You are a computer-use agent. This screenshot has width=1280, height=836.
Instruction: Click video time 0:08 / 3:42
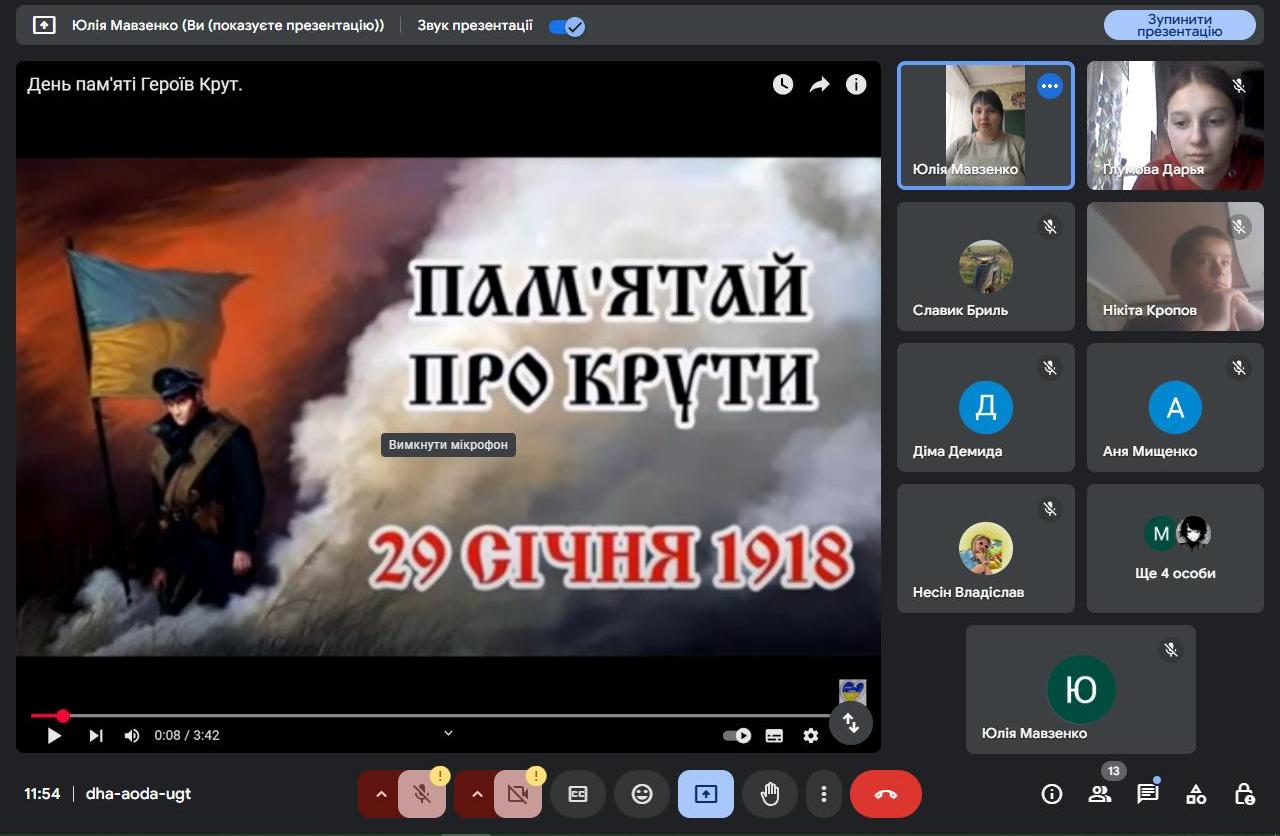point(187,736)
